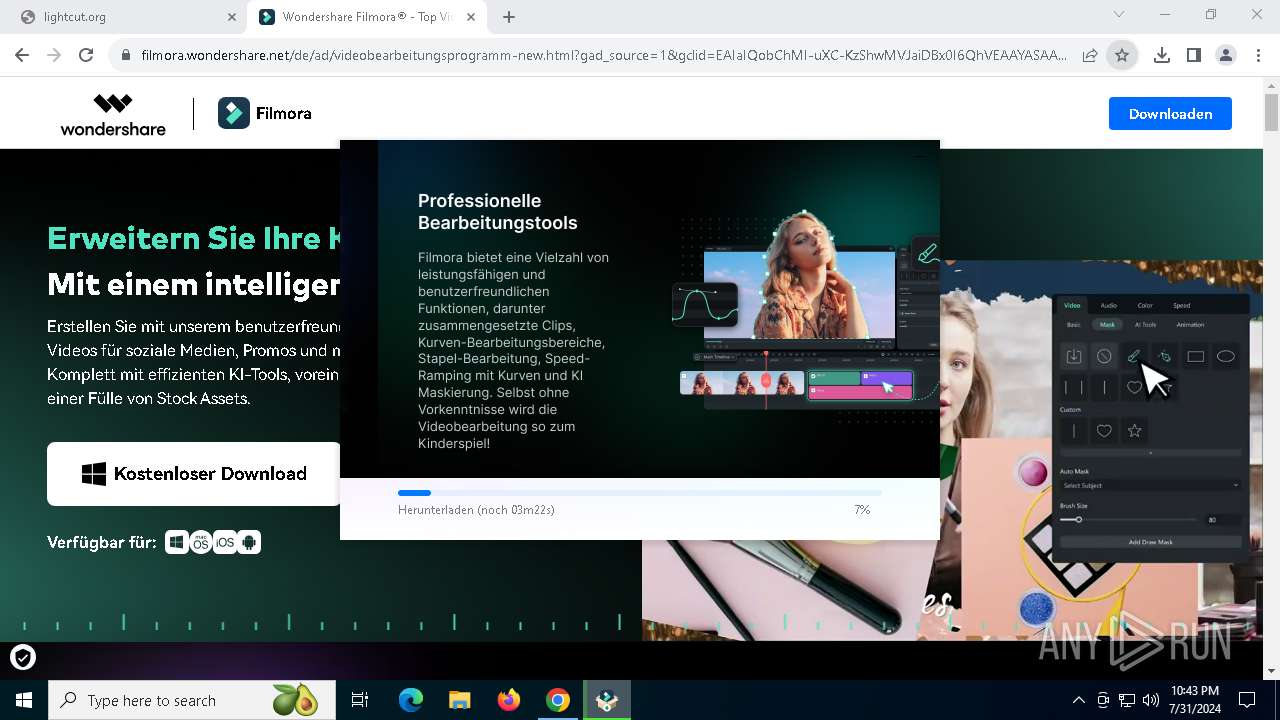Open the Chrome three-dot menu

(x=1258, y=56)
